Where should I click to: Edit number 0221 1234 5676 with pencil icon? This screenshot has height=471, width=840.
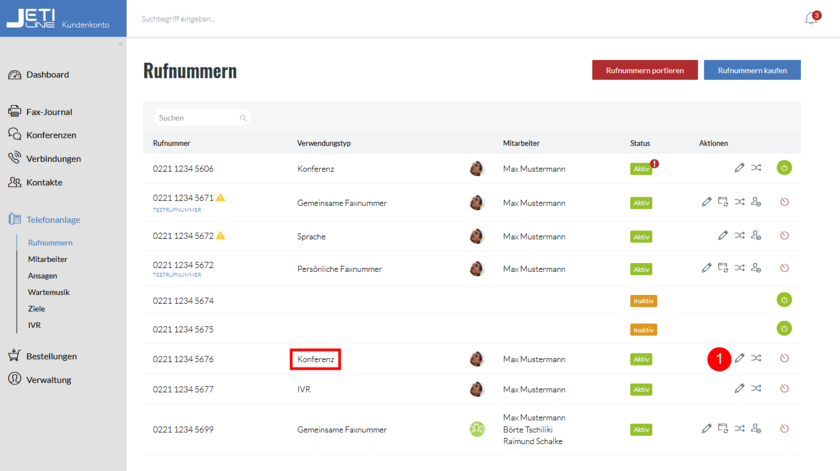pos(739,358)
